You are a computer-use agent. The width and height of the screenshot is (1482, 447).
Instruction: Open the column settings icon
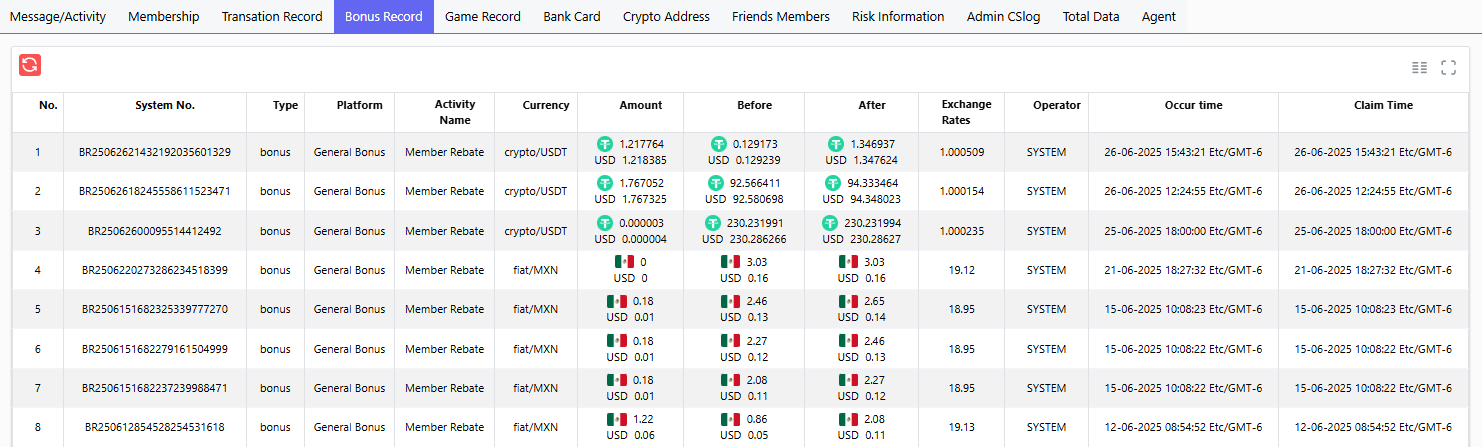point(1419,67)
